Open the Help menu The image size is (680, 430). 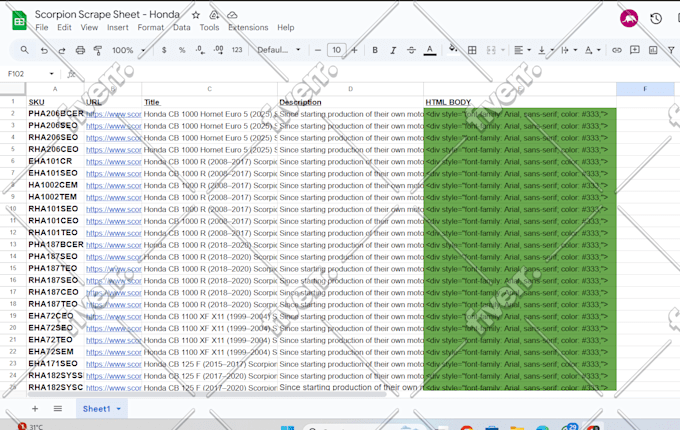click(286, 27)
